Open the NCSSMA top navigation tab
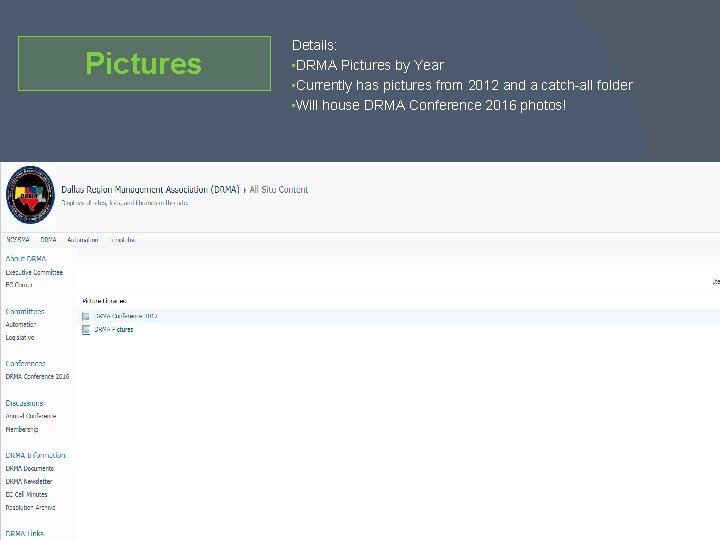Viewport: 720px width, 540px height. click(x=18, y=240)
